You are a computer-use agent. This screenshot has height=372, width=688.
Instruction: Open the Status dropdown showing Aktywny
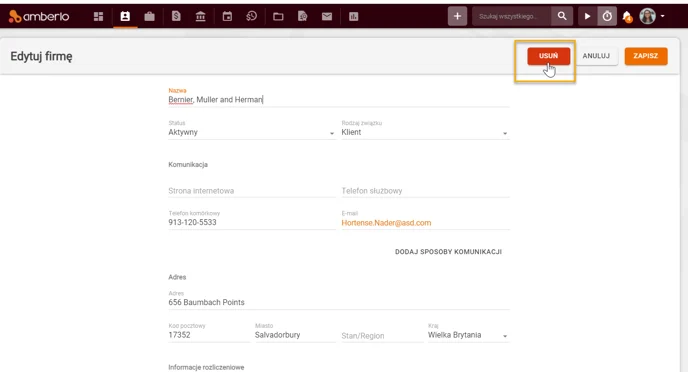(251, 132)
